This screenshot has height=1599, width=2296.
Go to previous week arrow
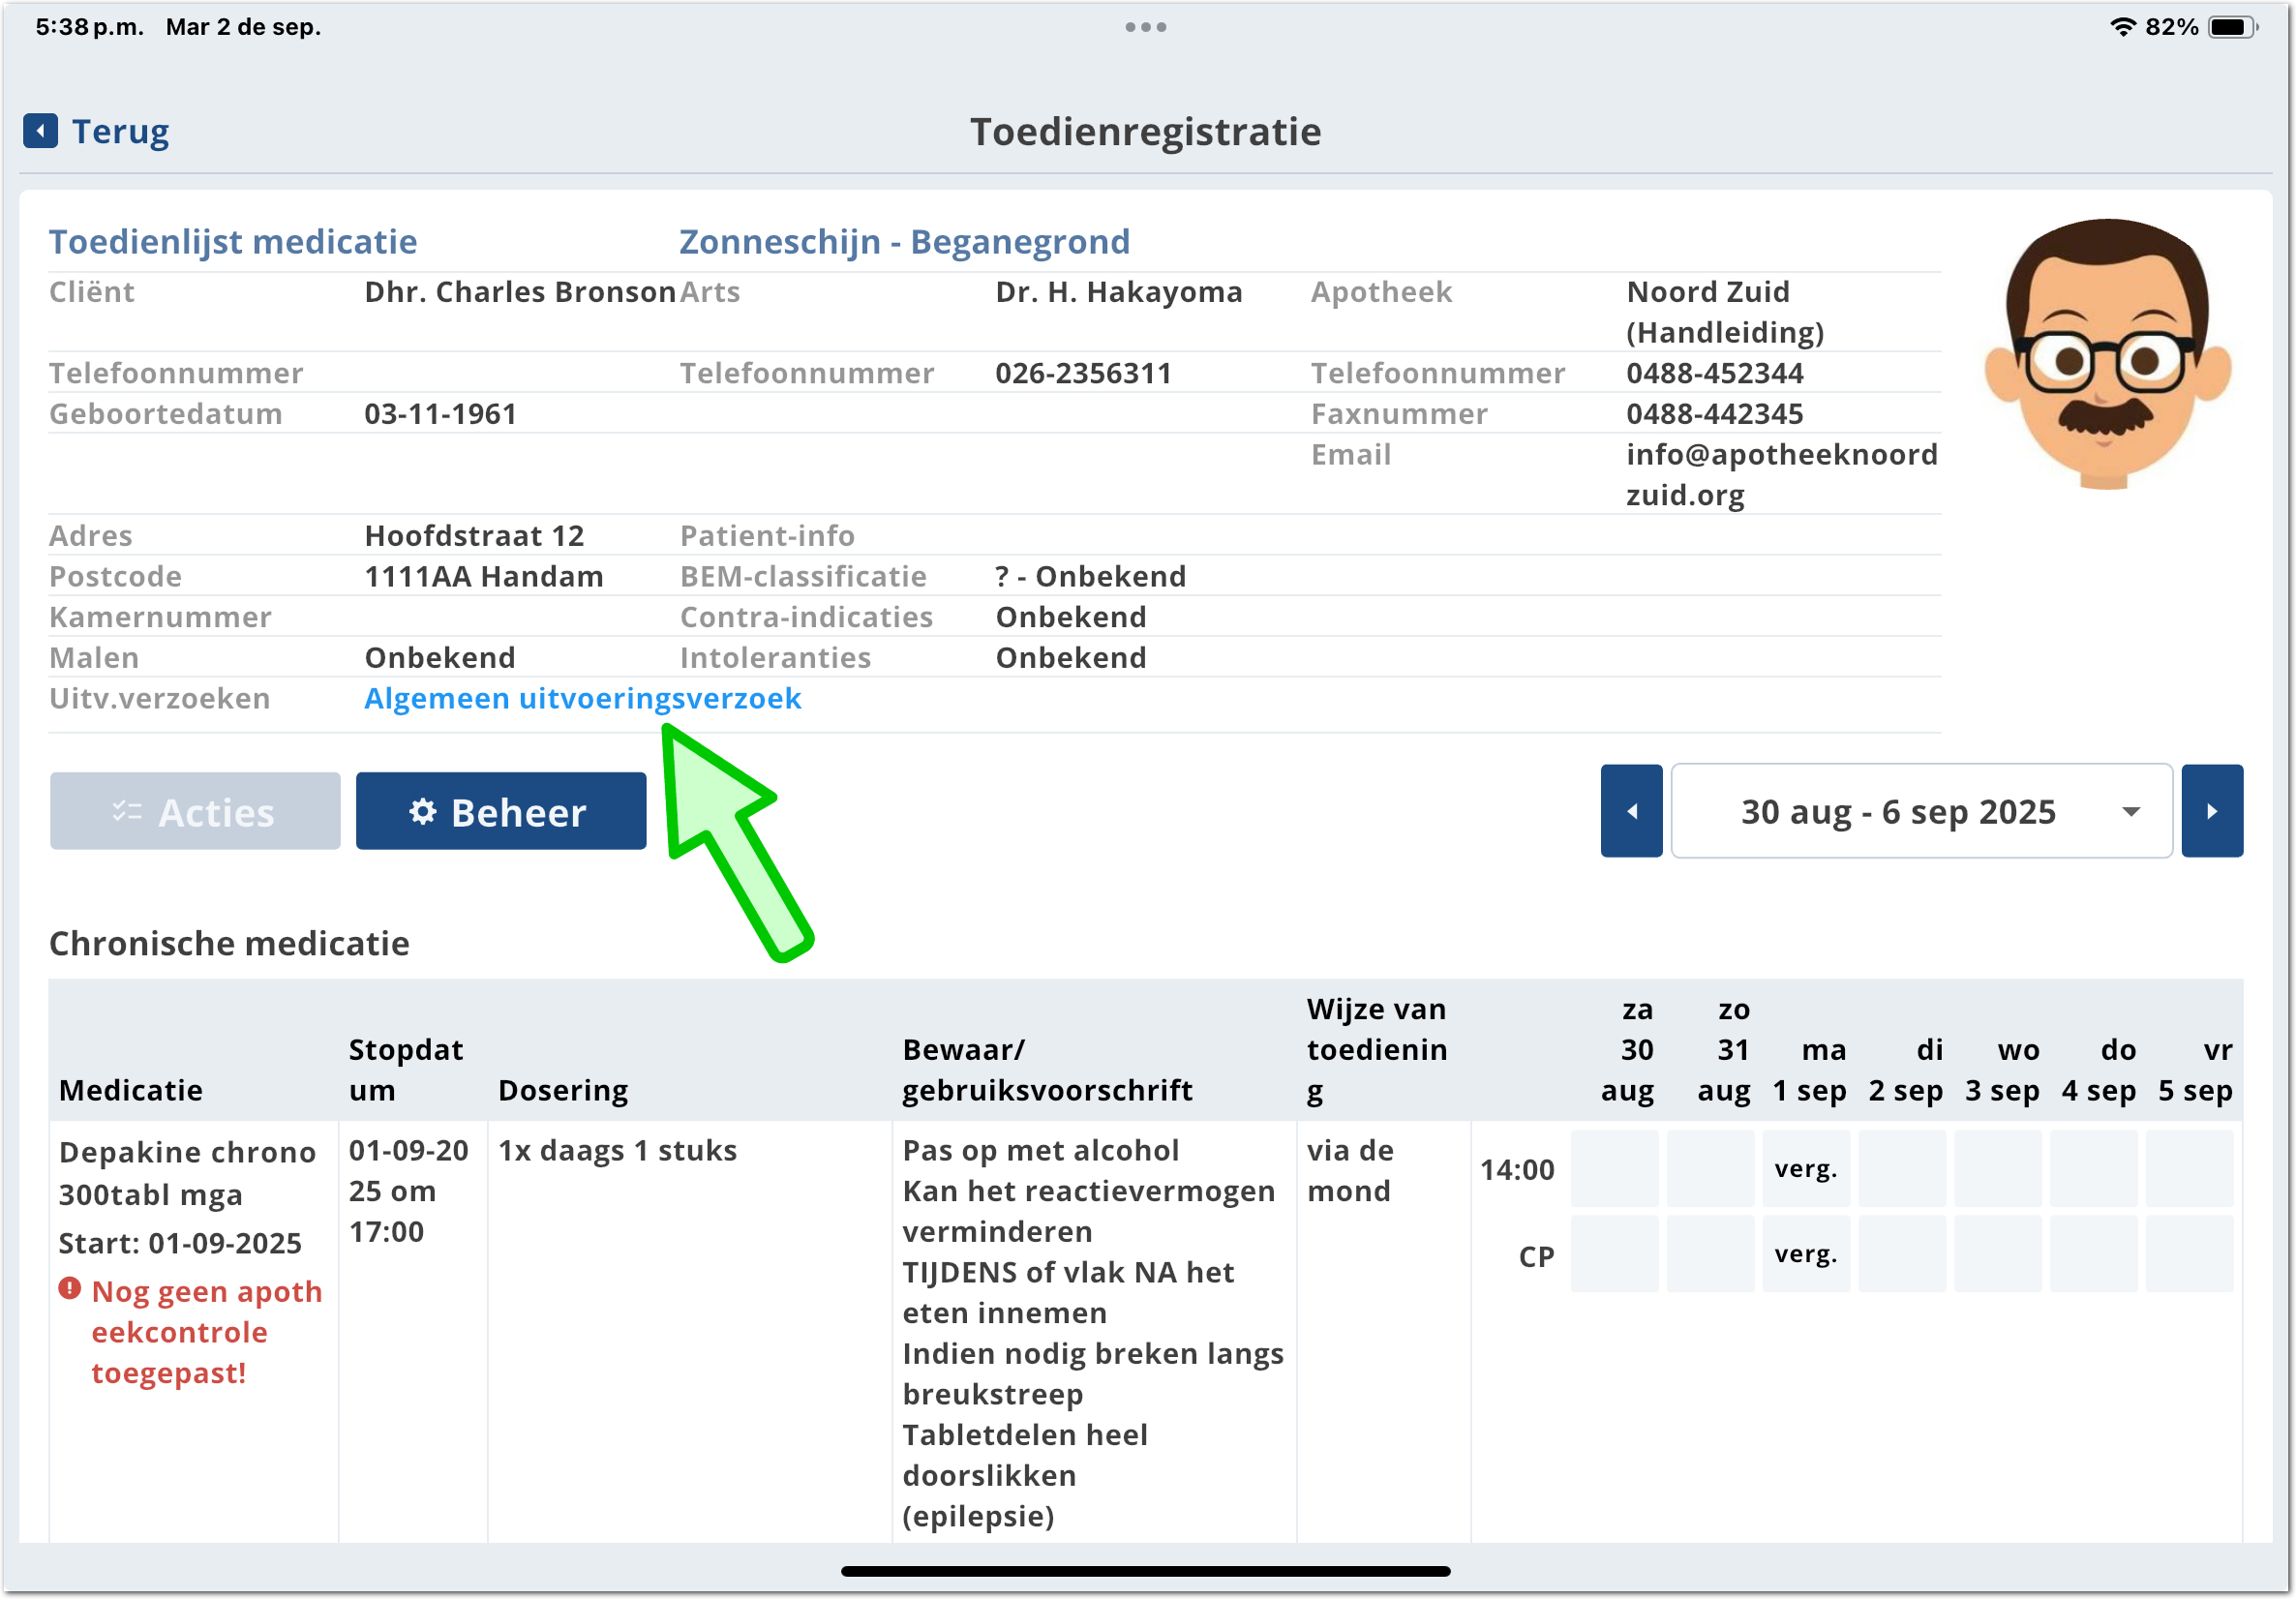pyautogui.click(x=1630, y=811)
